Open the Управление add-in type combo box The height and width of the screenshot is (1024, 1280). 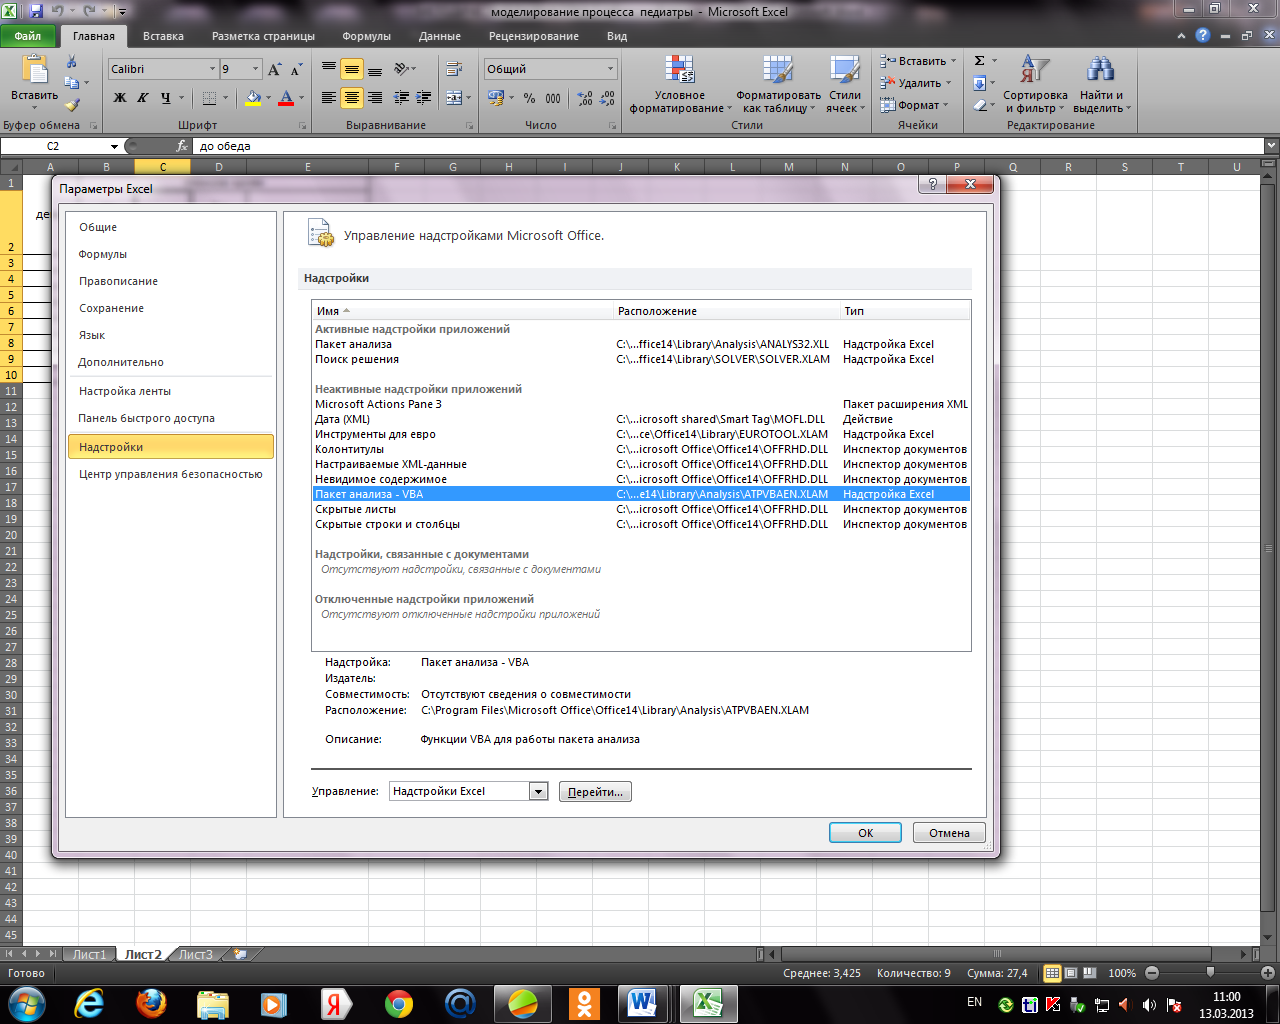[x=468, y=791]
